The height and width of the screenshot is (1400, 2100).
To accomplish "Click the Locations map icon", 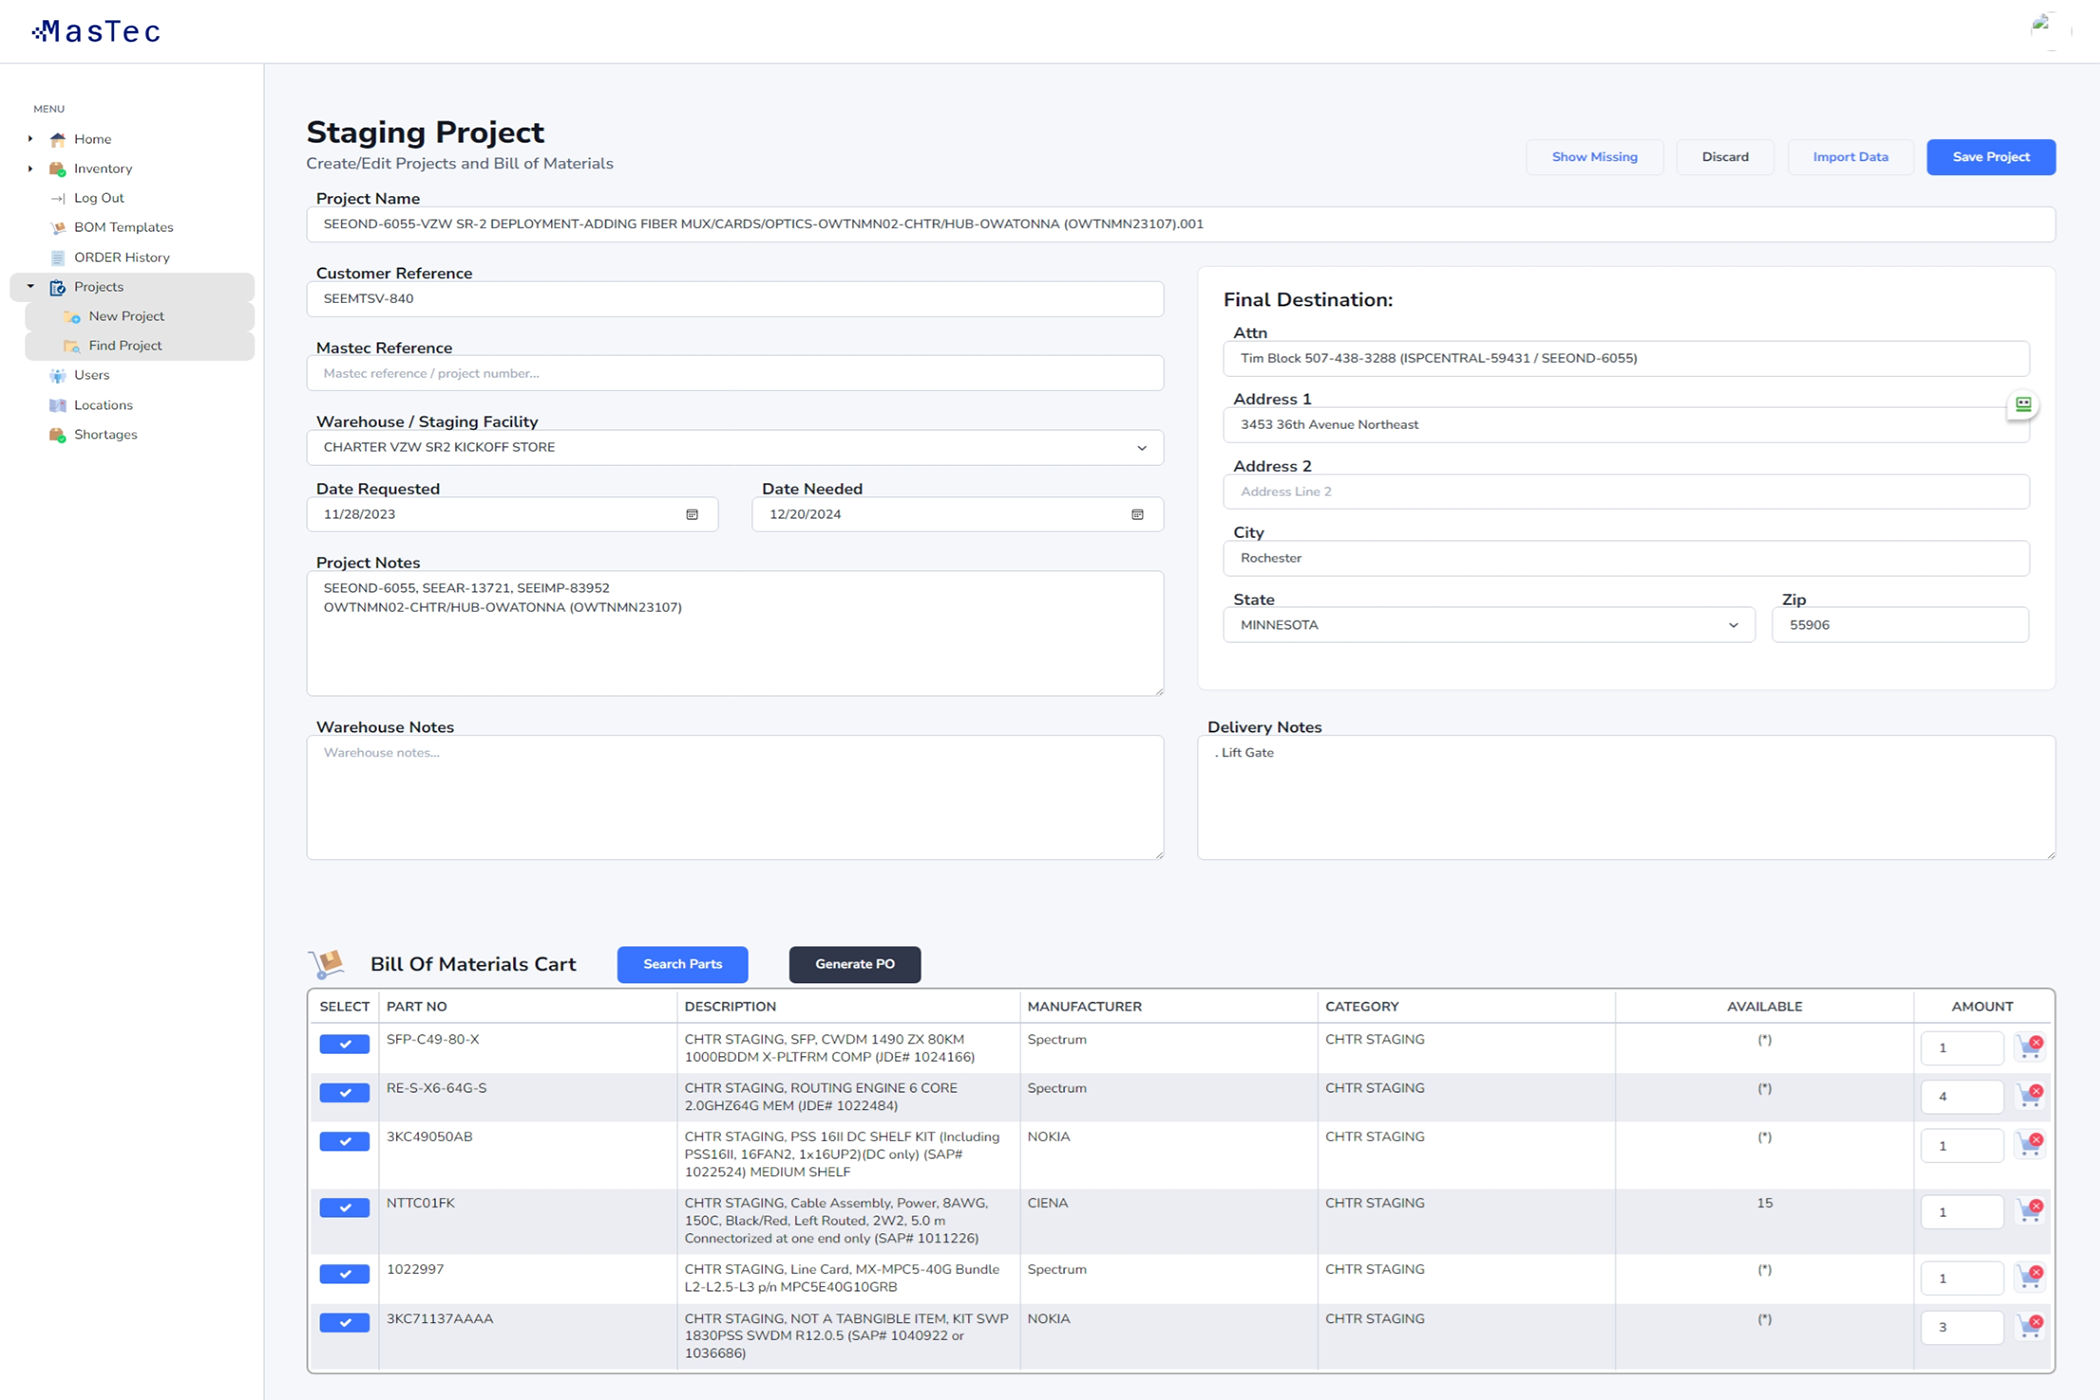I will pyautogui.click(x=58, y=405).
